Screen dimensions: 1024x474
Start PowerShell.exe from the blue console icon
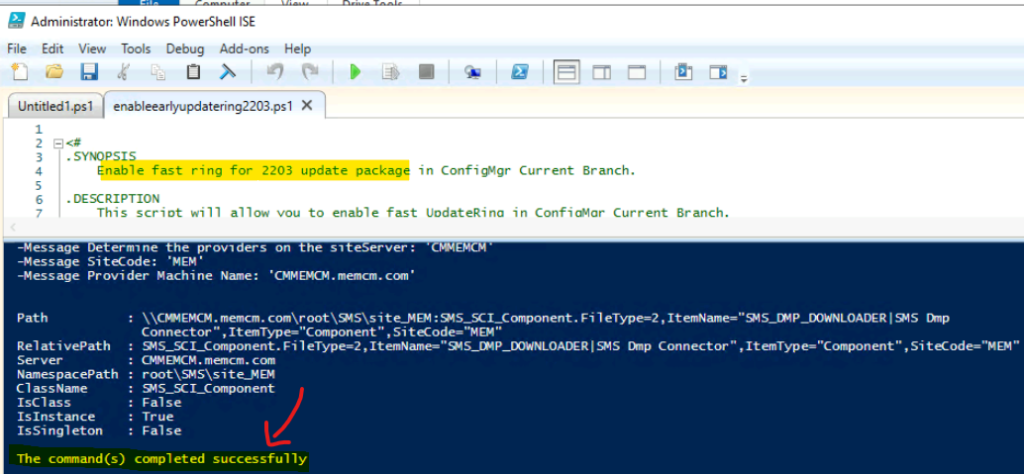tap(519, 71)
